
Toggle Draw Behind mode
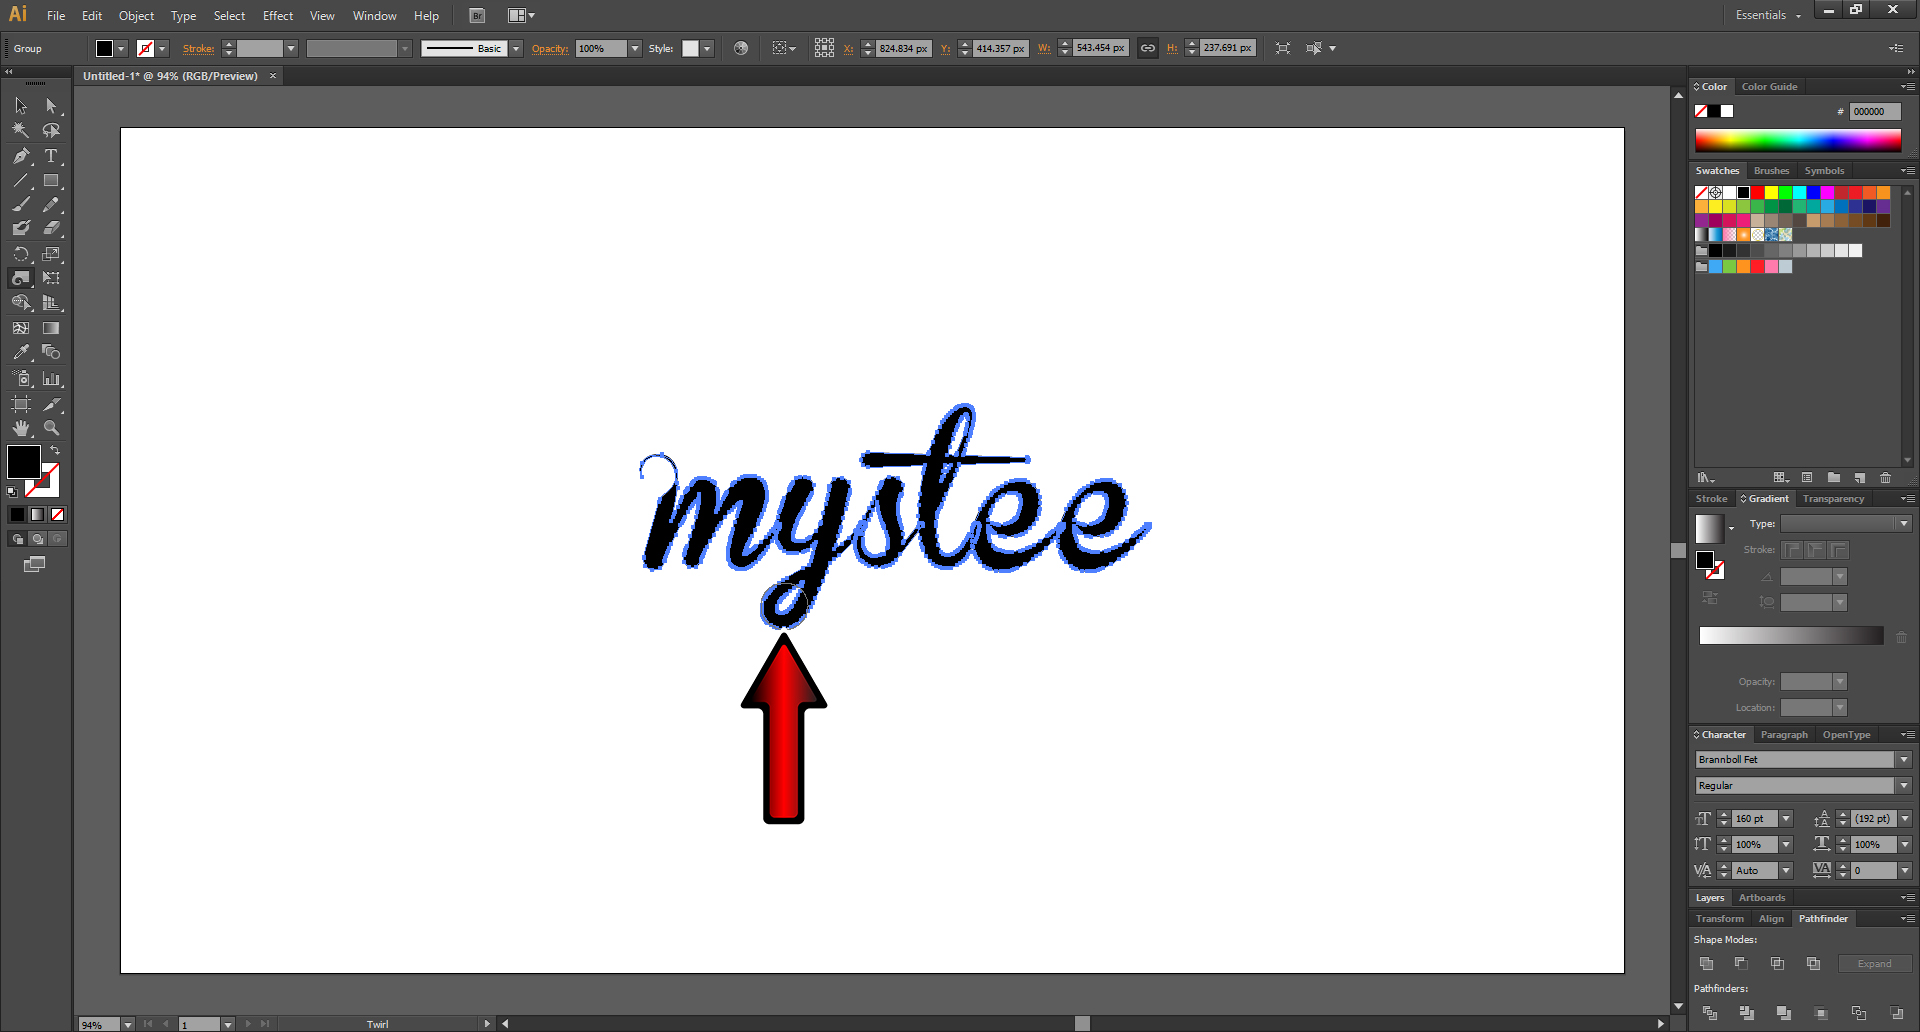tap(38, 539)
